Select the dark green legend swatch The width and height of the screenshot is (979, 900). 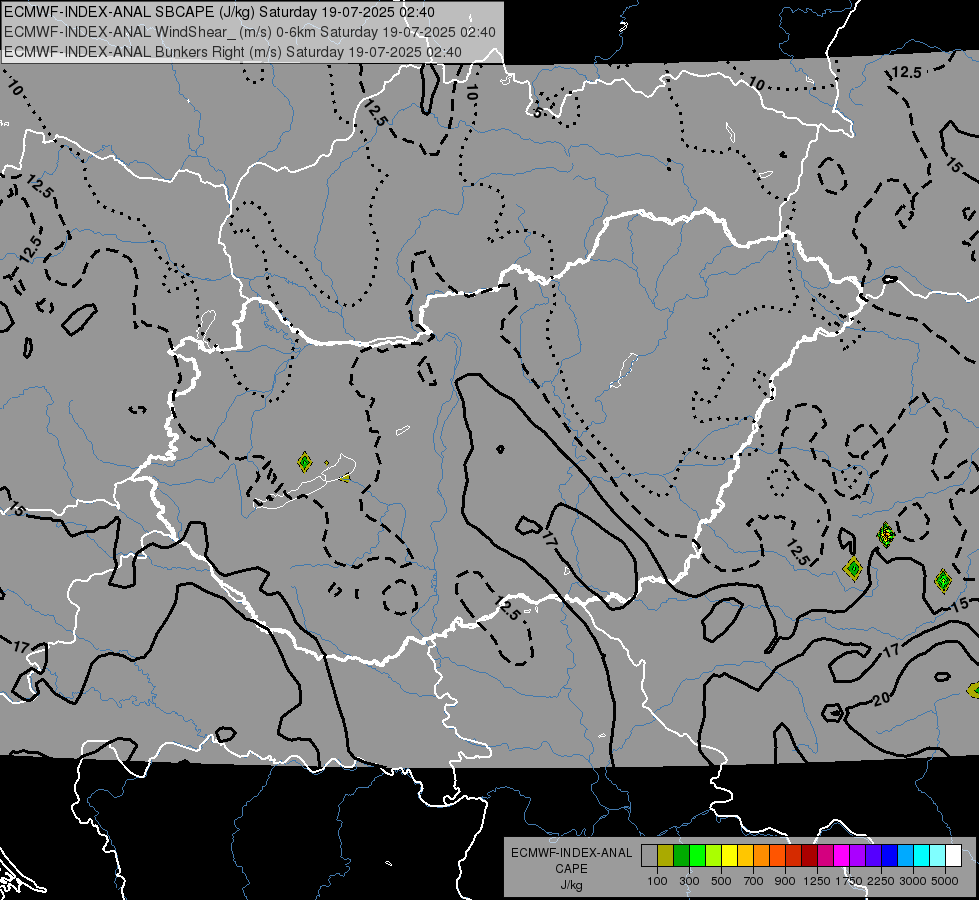click(681, 855)
